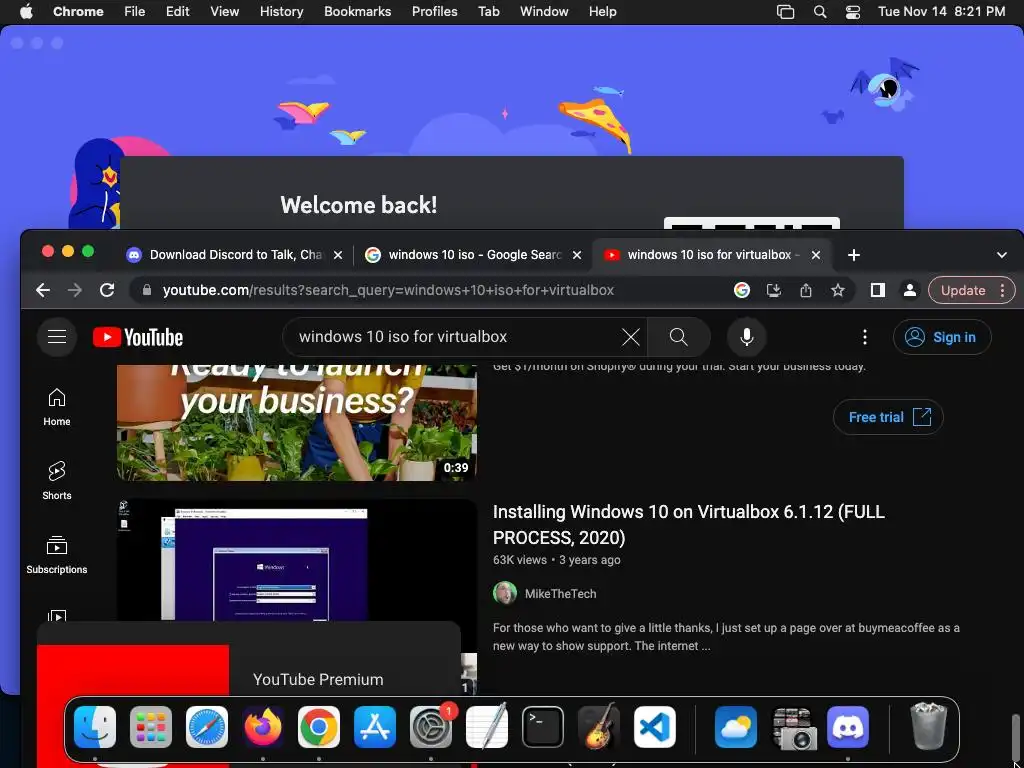Open the Apple menu
Image resolution: width=1024 pixels, height=768 pixels.
point(26,12)
